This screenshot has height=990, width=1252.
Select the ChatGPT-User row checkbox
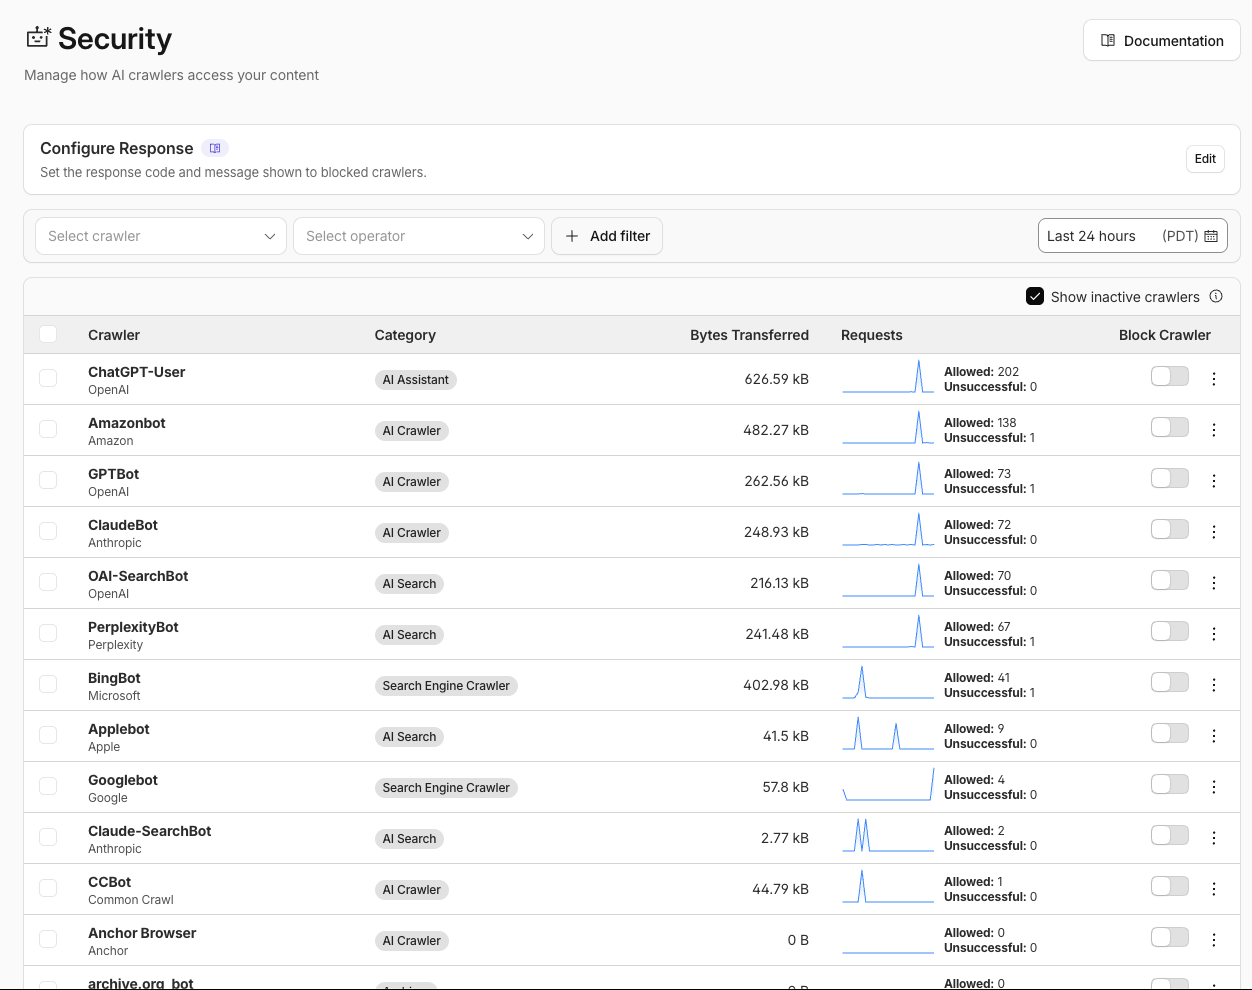[48, 378]
